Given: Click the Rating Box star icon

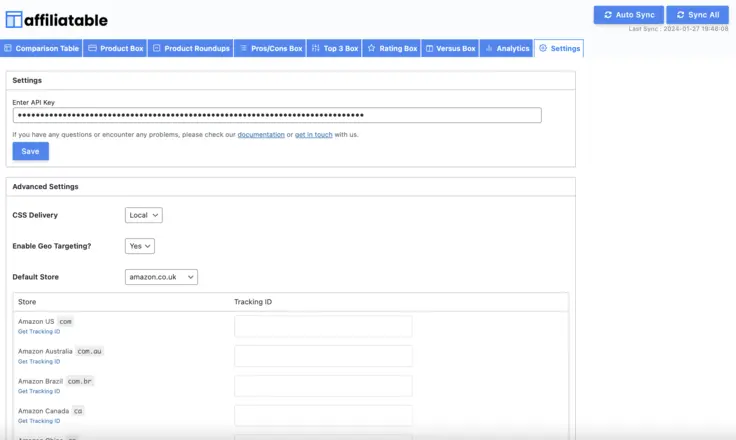Looking at the screenshot, I should click(371, 48).
